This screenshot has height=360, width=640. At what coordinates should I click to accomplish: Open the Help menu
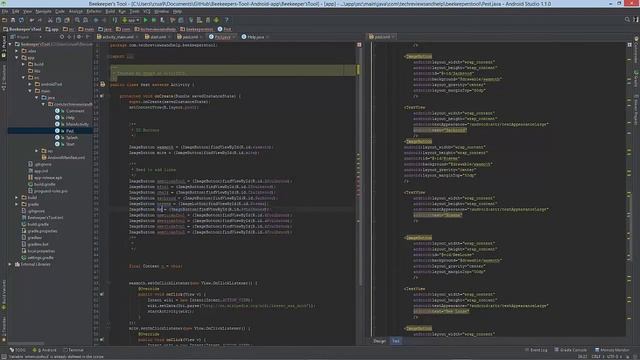coord(177,11)
